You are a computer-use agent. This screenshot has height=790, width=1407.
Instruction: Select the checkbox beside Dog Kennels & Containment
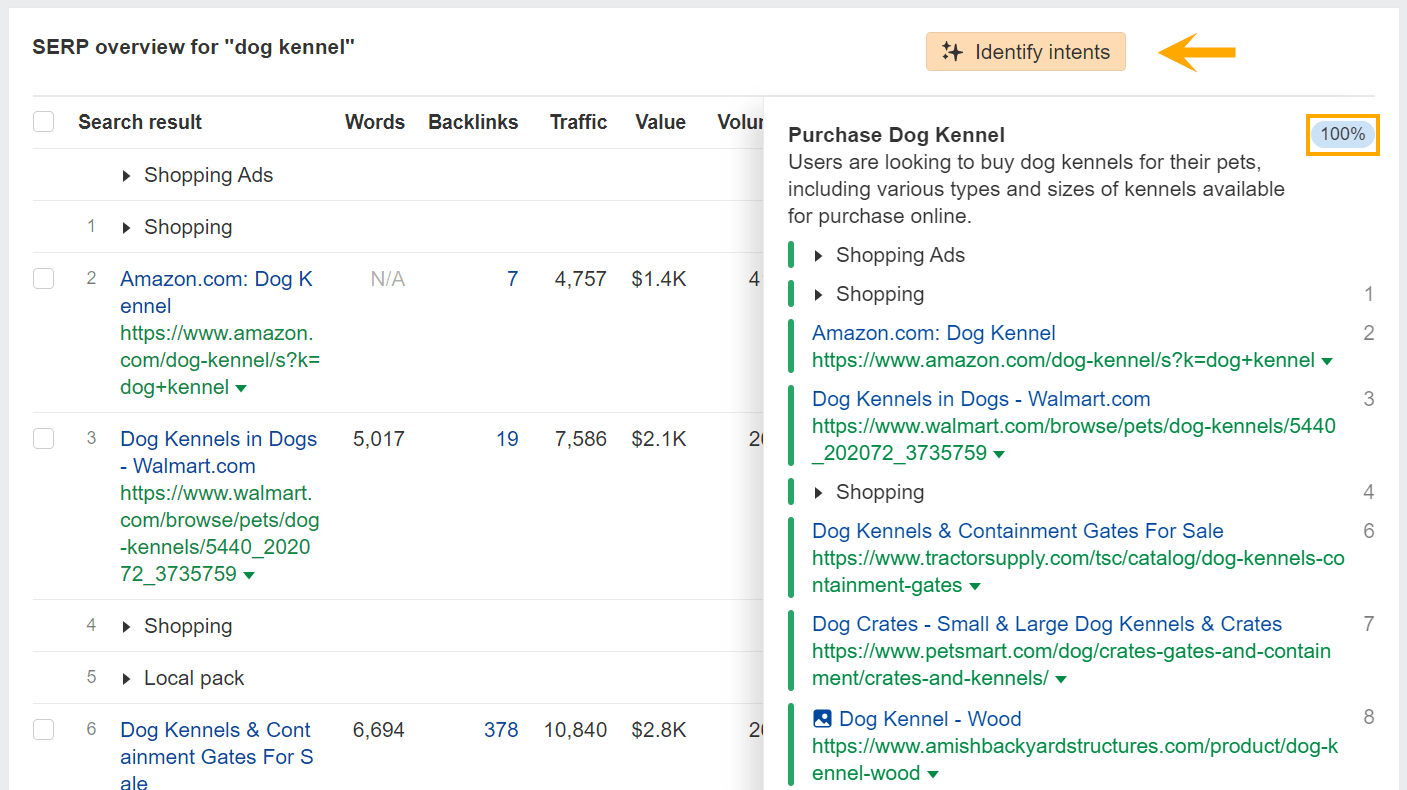pos(43,729)
